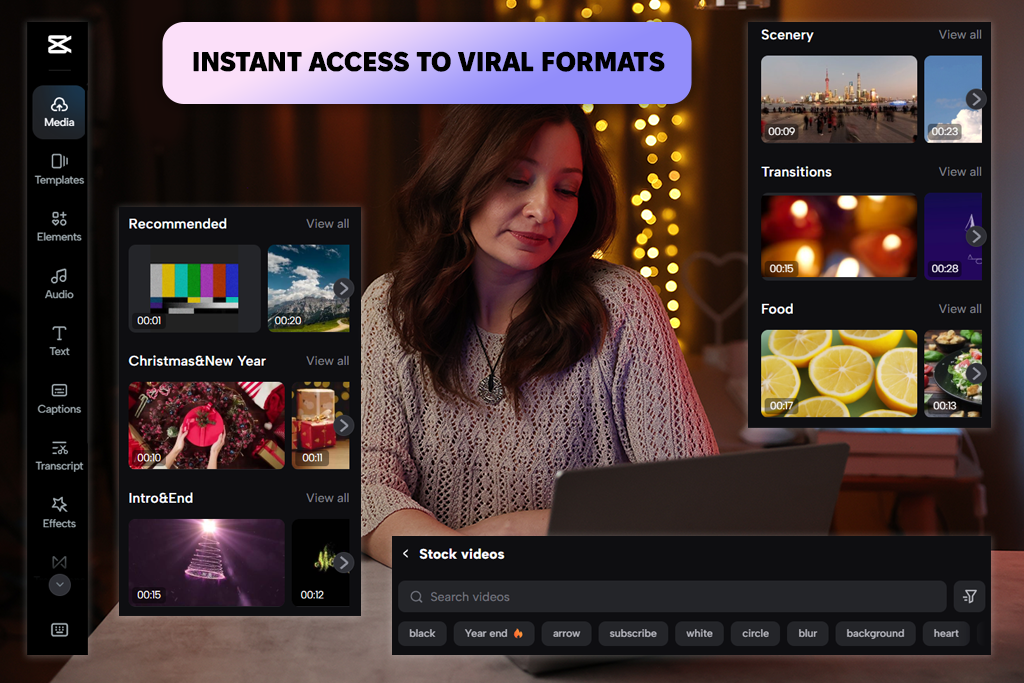The image size is (1024, 683).
Task: Click the Transitions section heading
Action: coord(796,172)
